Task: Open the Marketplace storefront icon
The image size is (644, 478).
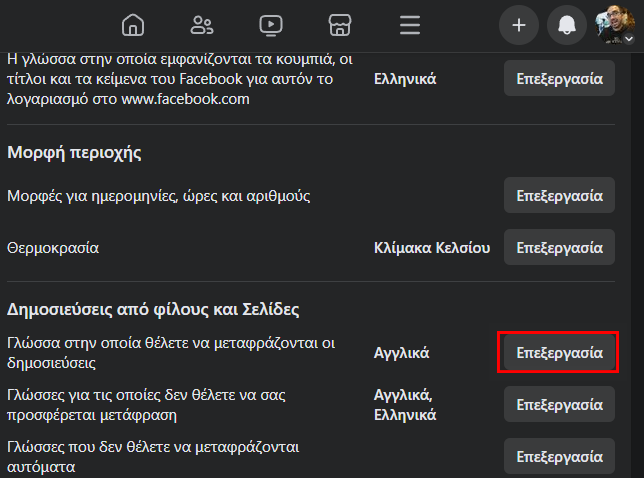Action: tap(340, 25)
